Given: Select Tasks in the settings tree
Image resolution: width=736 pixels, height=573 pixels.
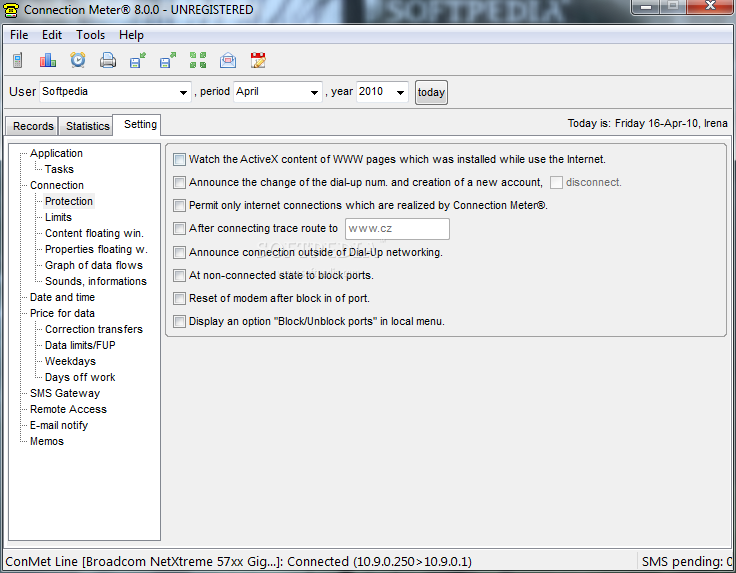Looking at the screenshot, I should click(59, 169).
